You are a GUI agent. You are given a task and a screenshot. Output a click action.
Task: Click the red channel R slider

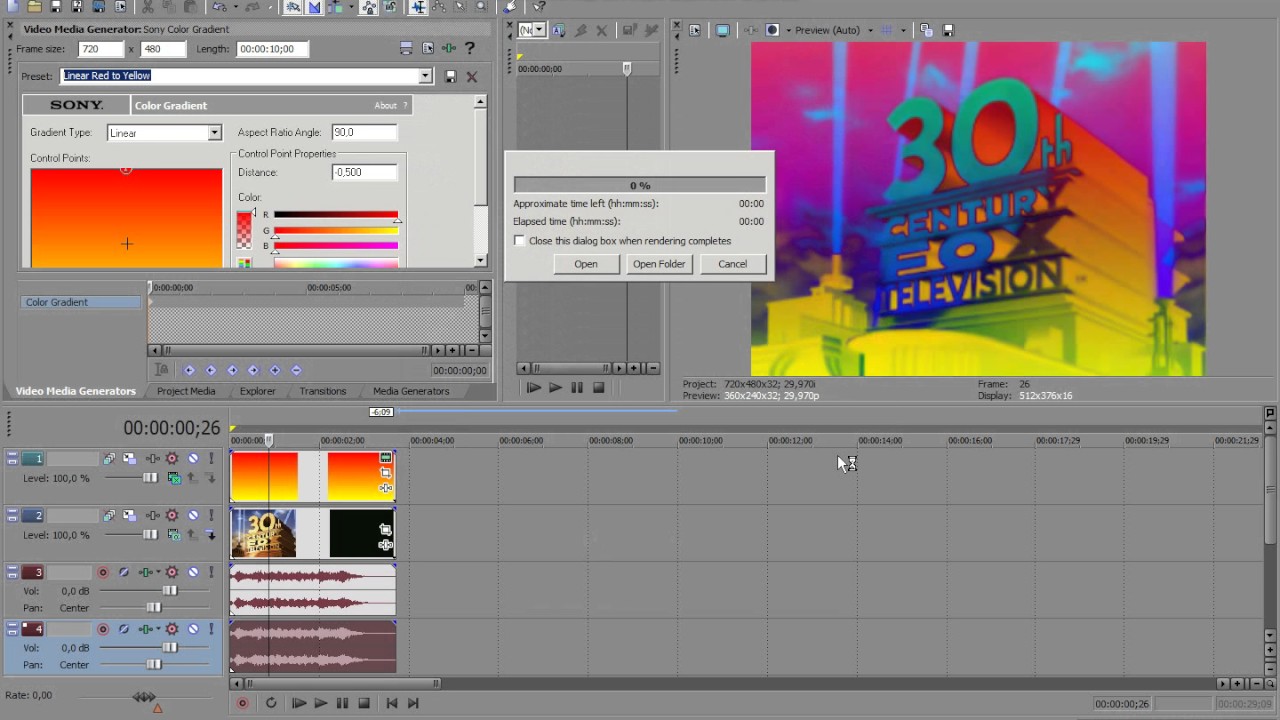click(336, 215)
